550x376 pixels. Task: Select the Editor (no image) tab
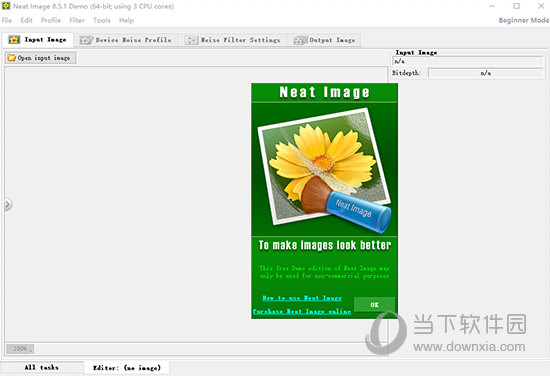tap(127, 368)
